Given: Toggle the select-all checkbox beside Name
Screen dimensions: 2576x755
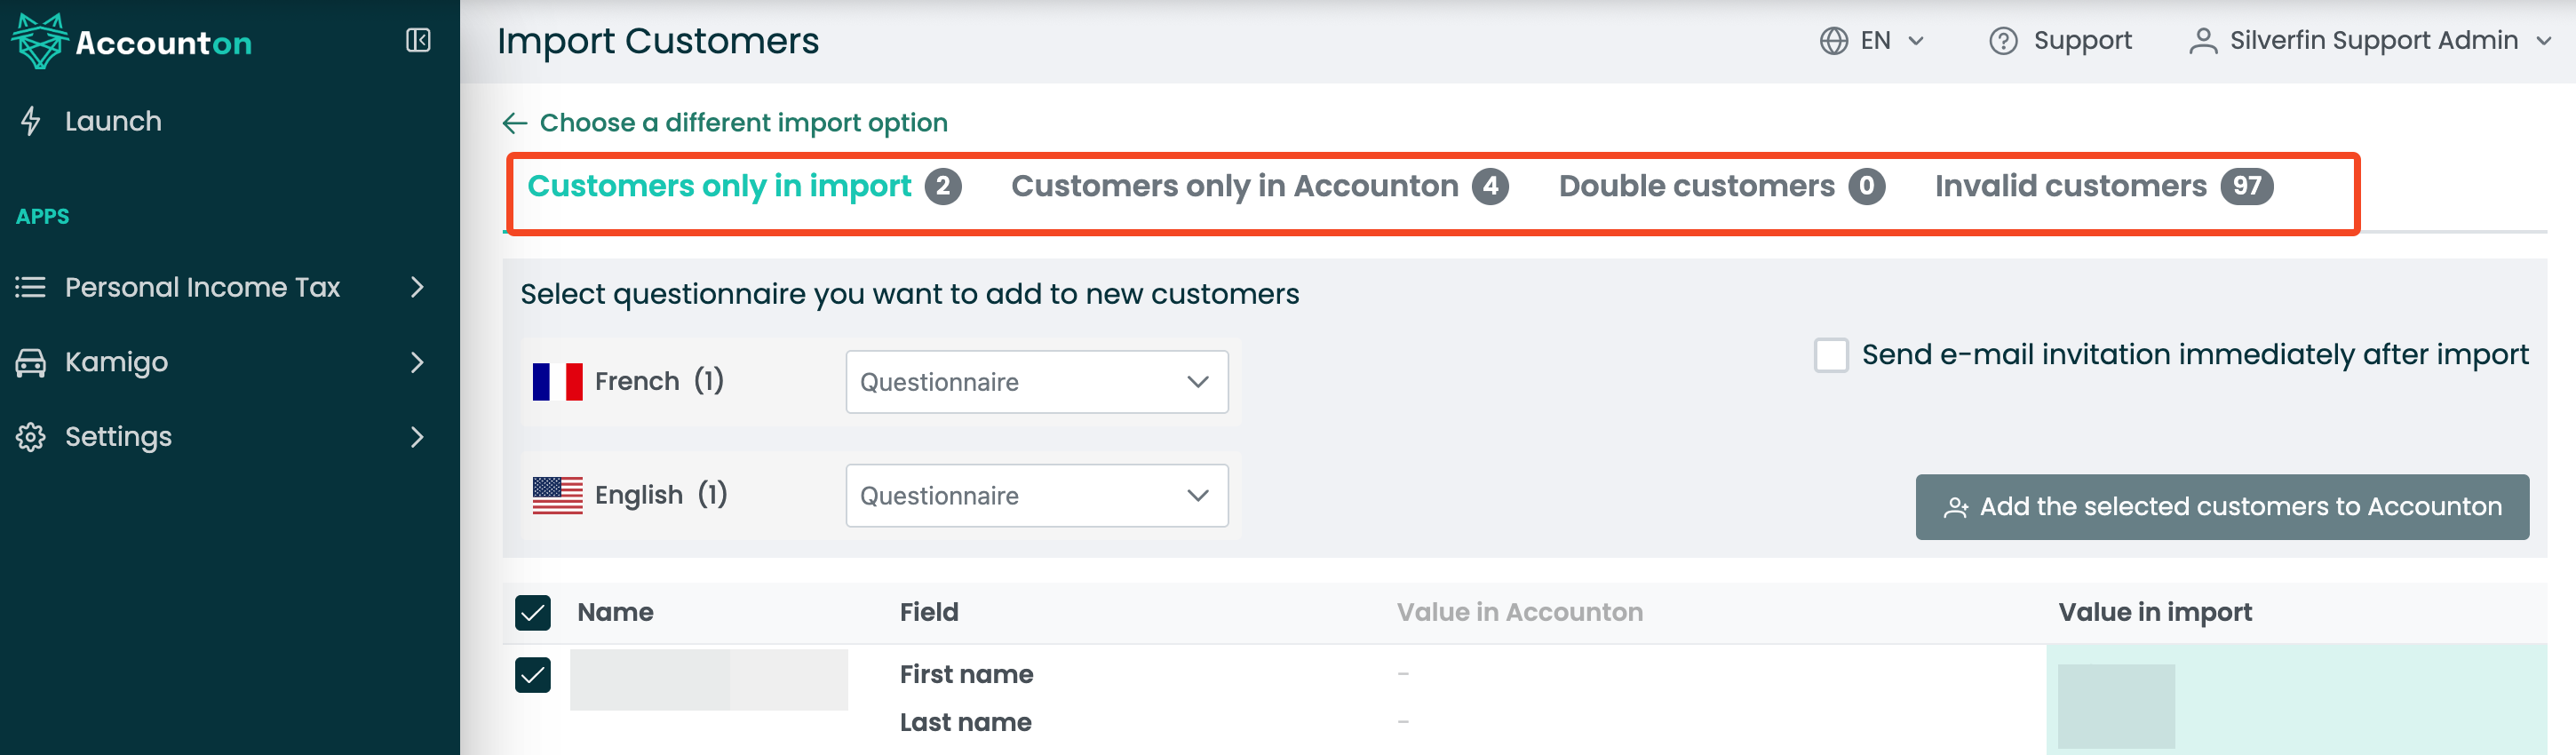Looking at the screenshot, I should click(533, 613).
